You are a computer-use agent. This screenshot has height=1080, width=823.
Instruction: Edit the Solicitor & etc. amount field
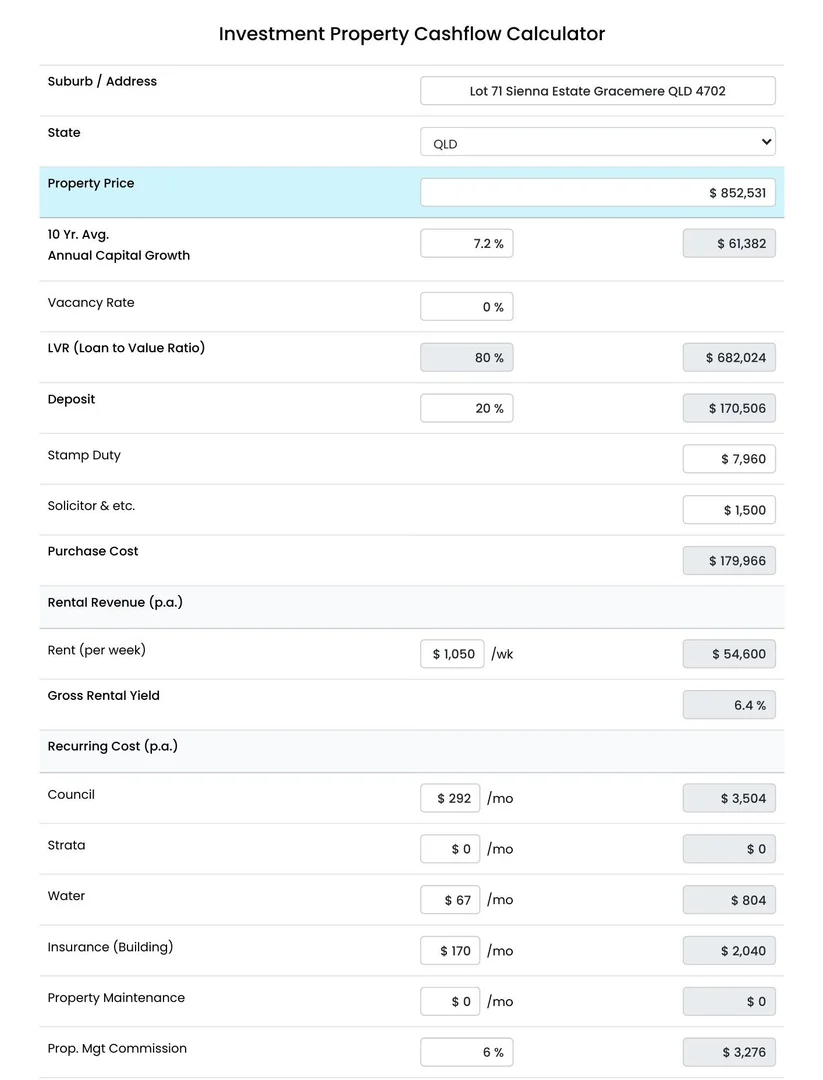729,510
